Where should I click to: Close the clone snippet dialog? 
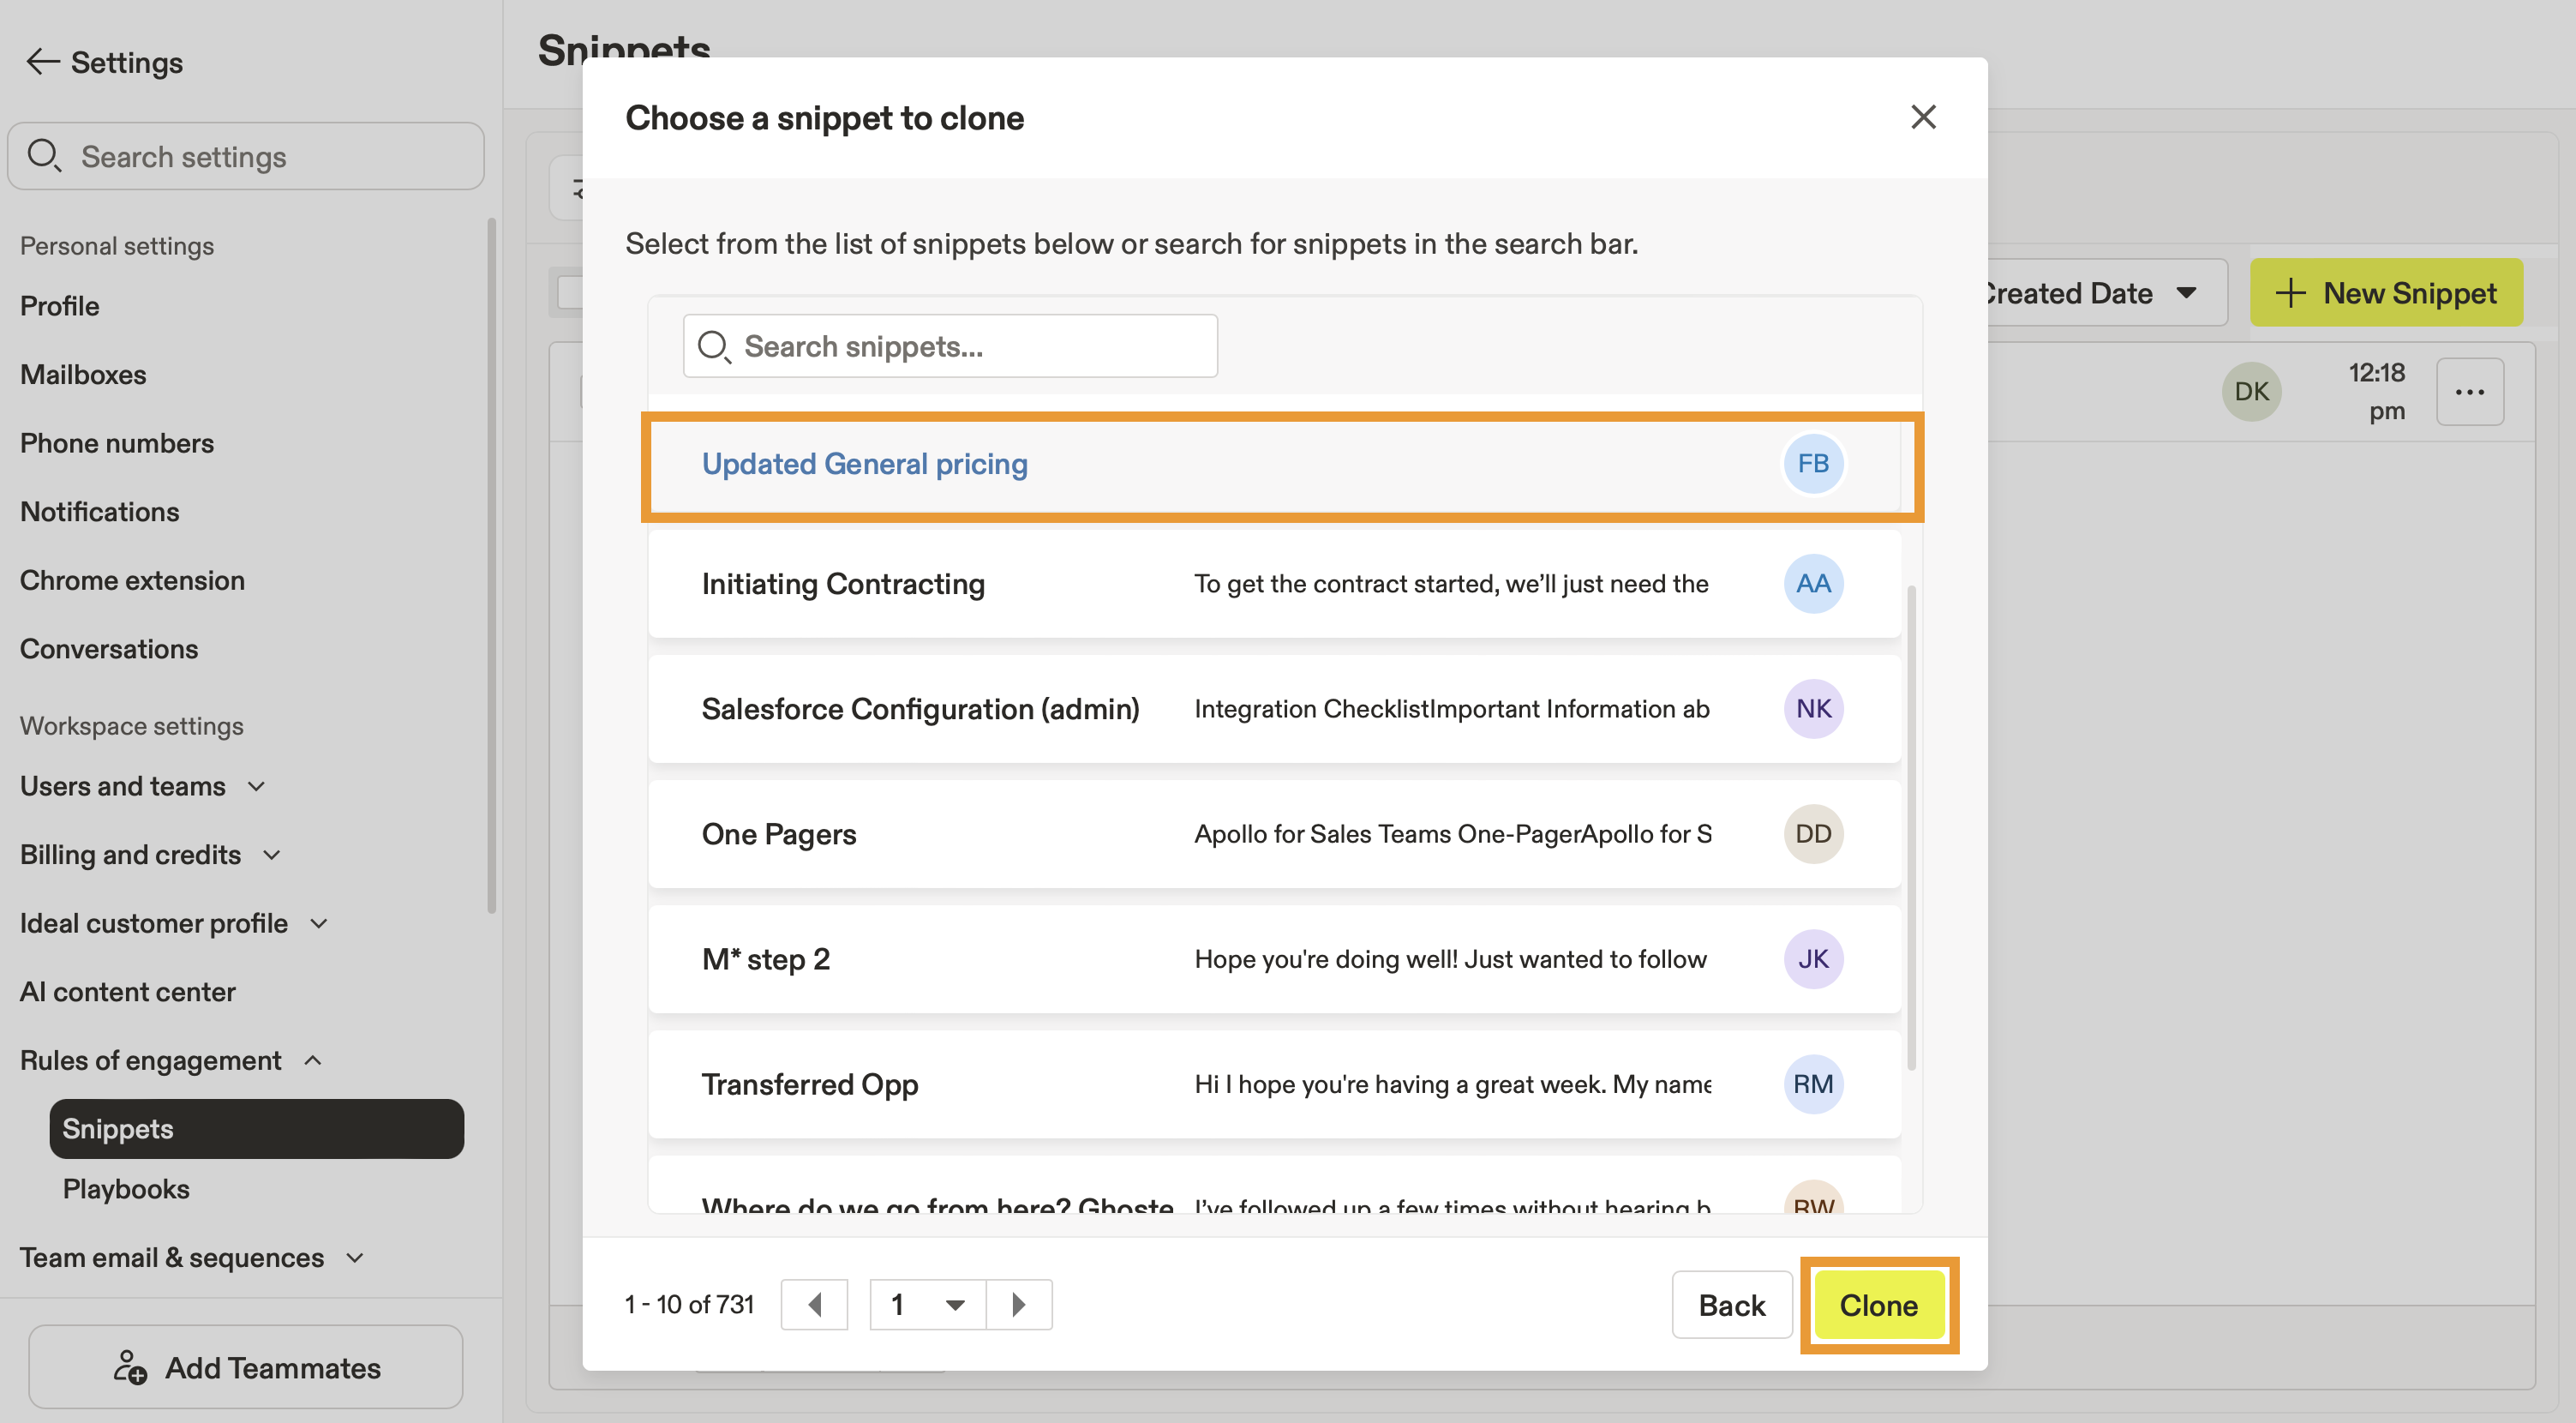1922,117
